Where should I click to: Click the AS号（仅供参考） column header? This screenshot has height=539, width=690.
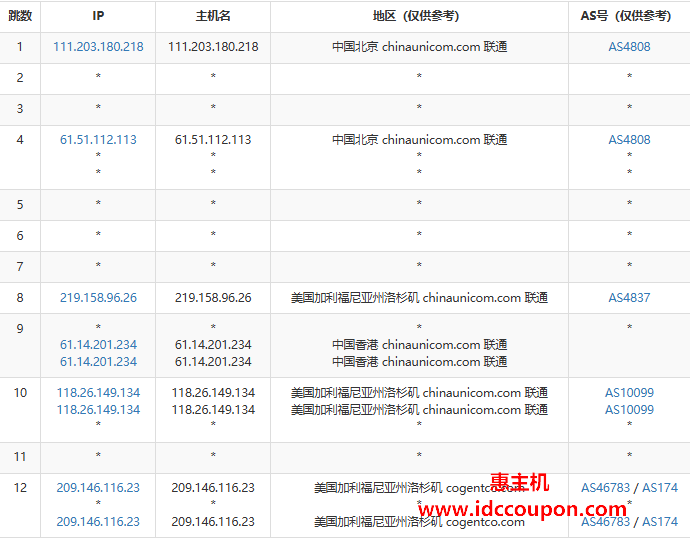point(629,16)
